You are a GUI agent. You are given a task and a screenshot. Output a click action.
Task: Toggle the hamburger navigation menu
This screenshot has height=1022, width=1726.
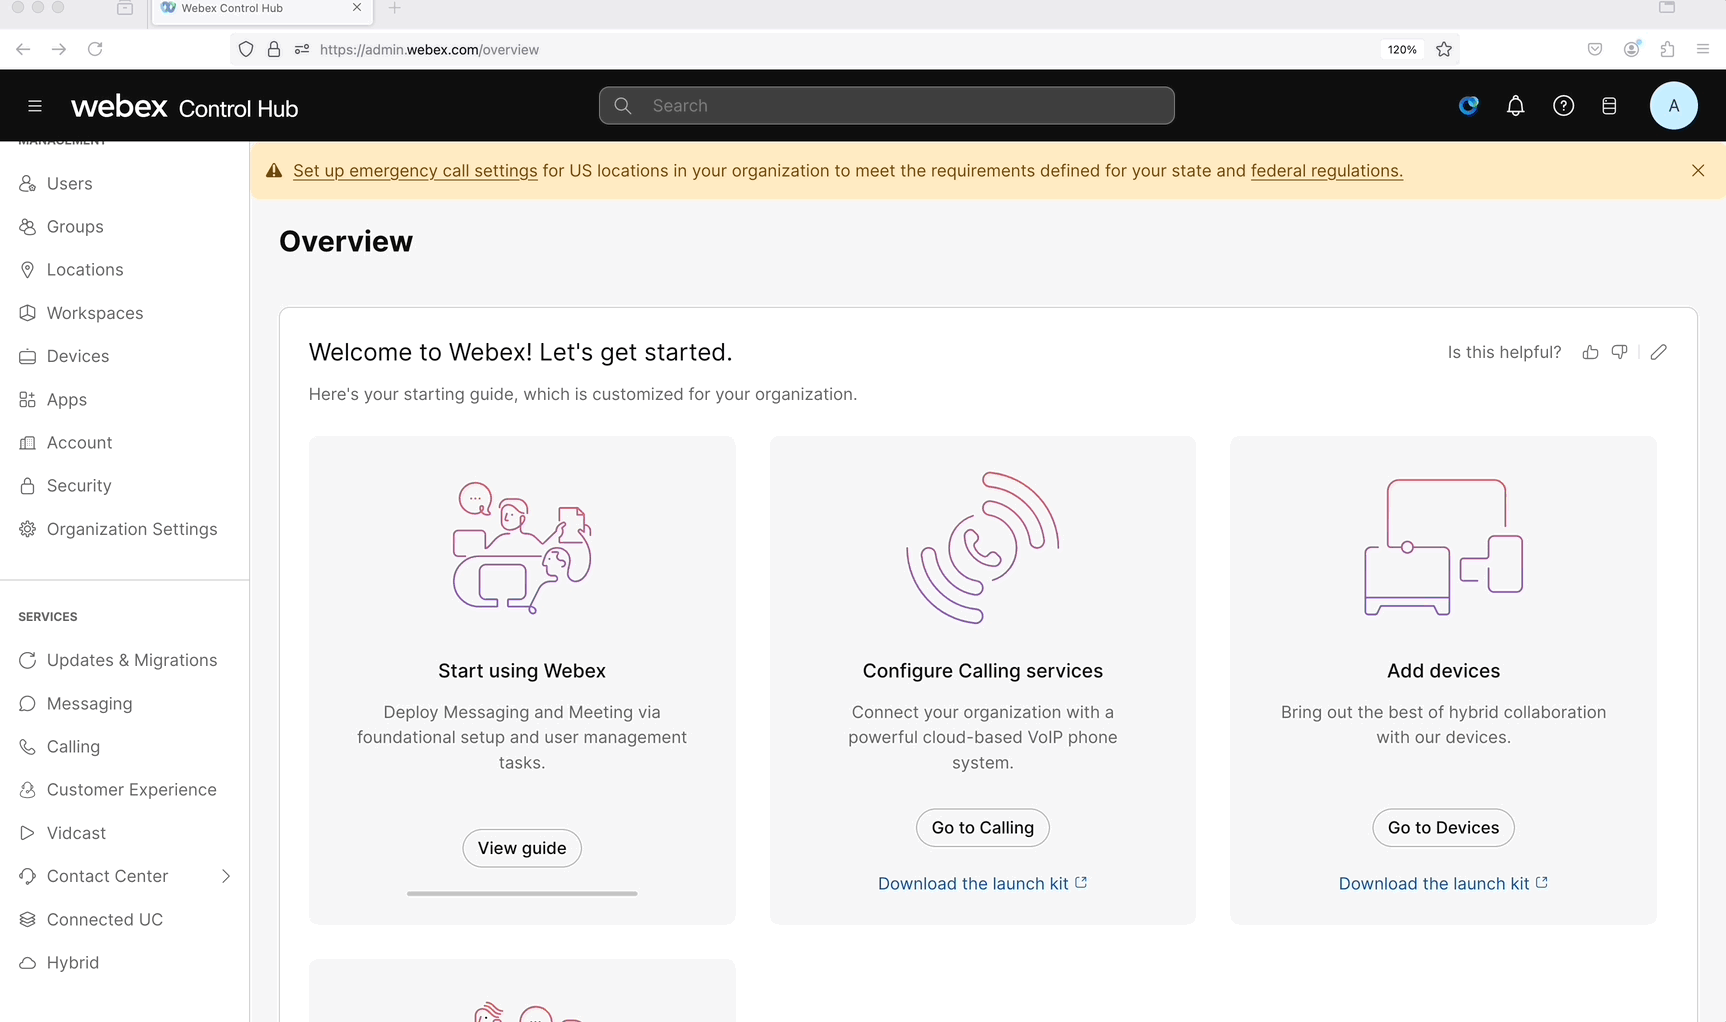pyautogui.click(x=35, y=106)
